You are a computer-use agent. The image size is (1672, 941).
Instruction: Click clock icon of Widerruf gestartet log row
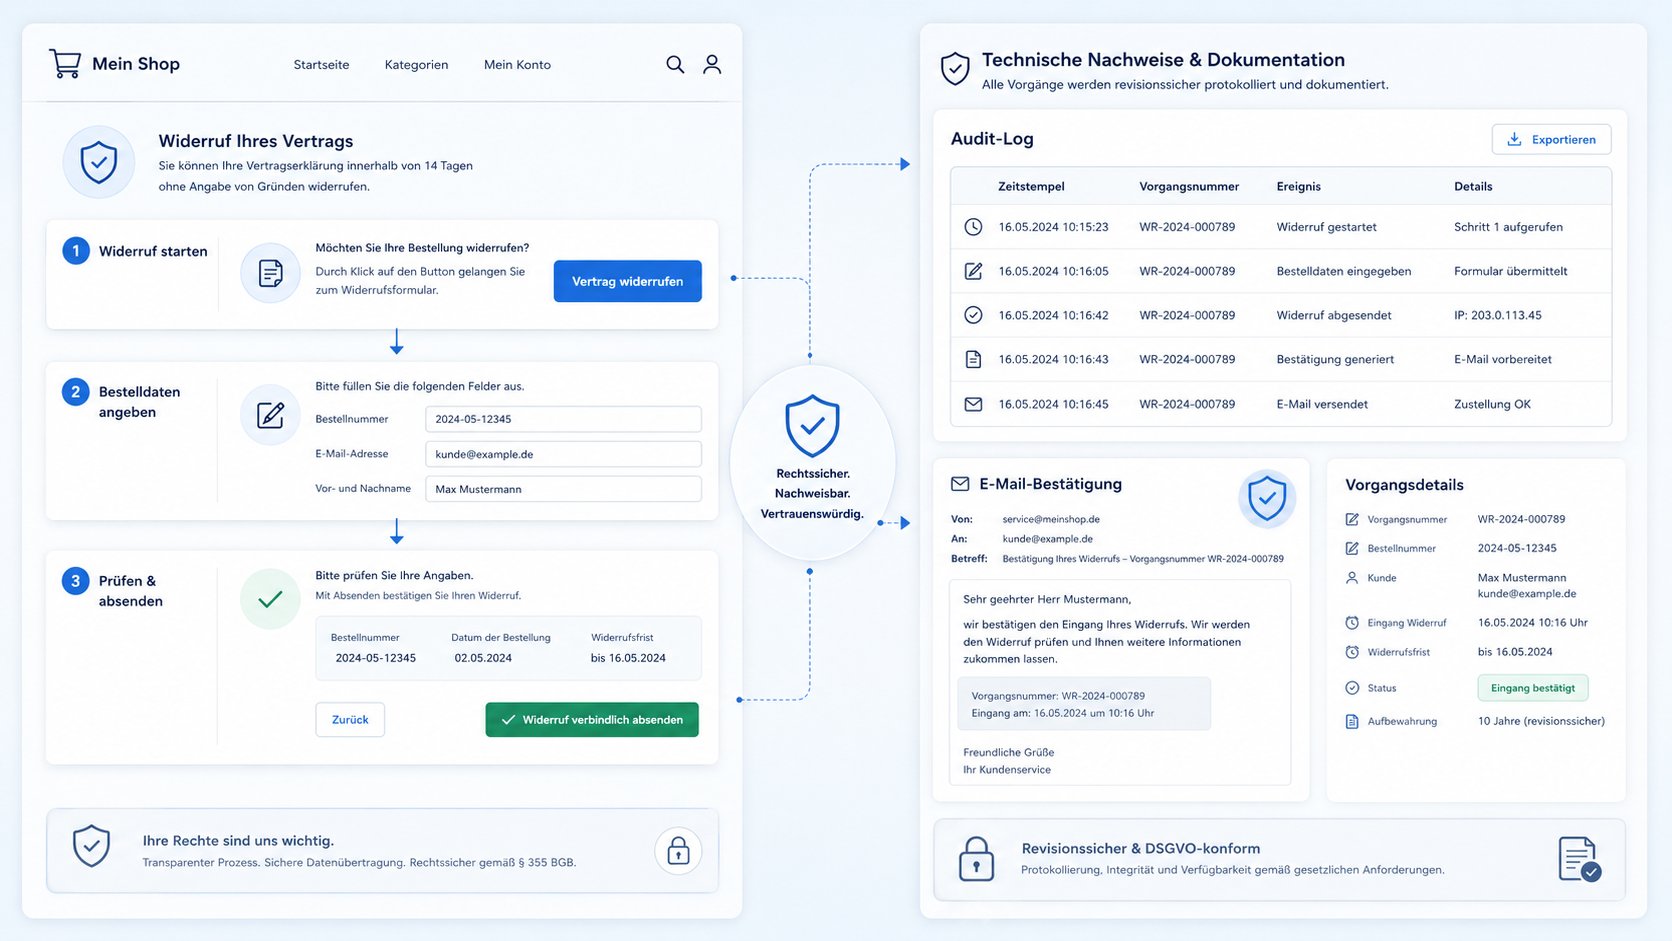coord(973,227)
